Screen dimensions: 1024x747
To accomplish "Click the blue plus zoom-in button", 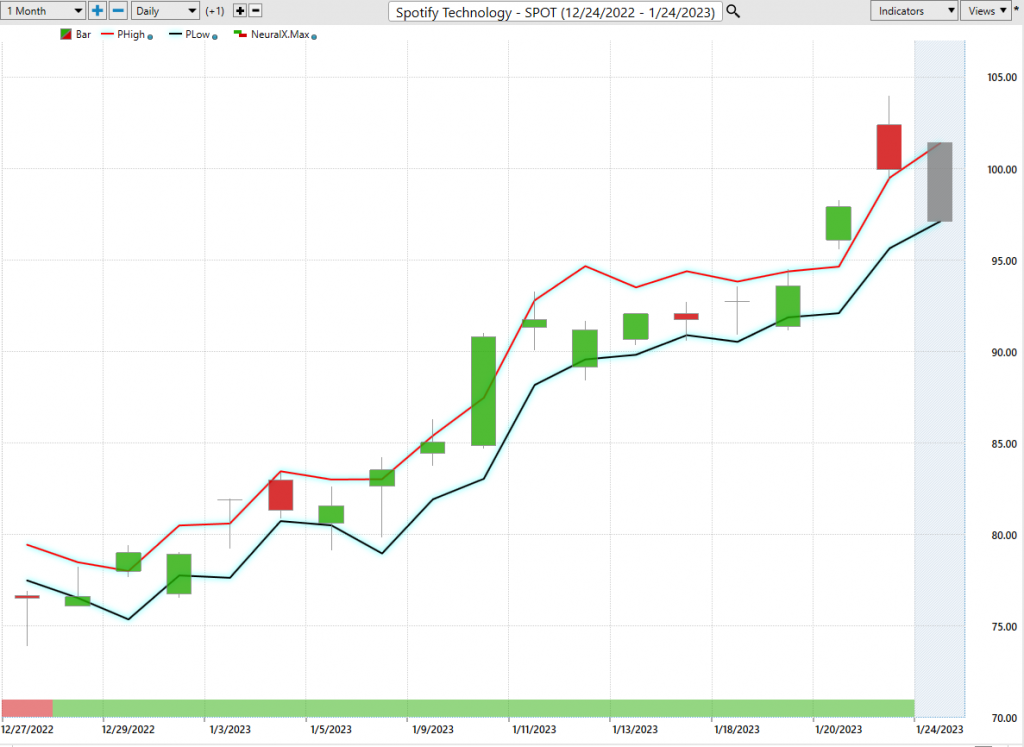I will coord(97,11).
